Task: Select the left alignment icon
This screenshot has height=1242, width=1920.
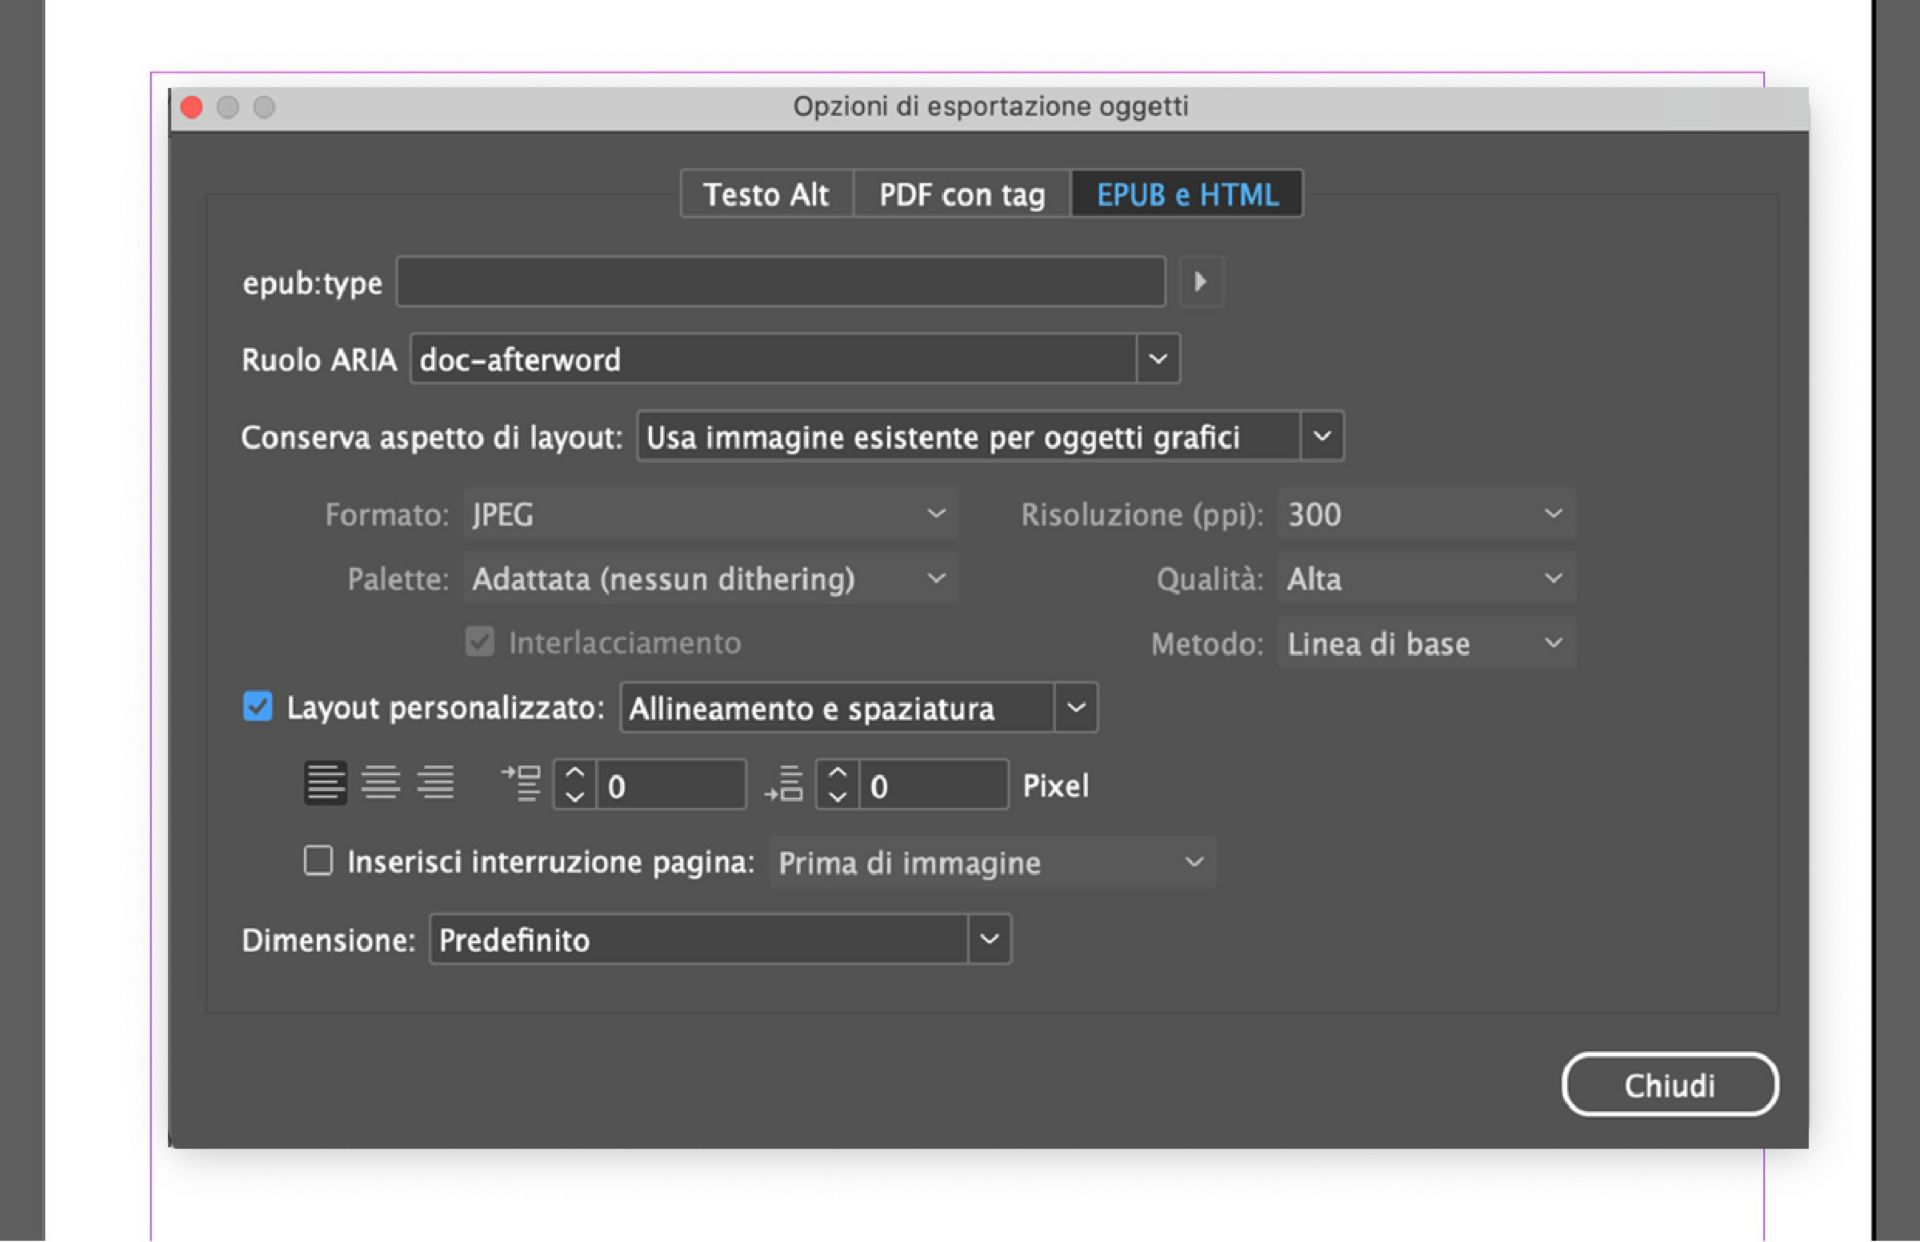Action: click(325, 783)
